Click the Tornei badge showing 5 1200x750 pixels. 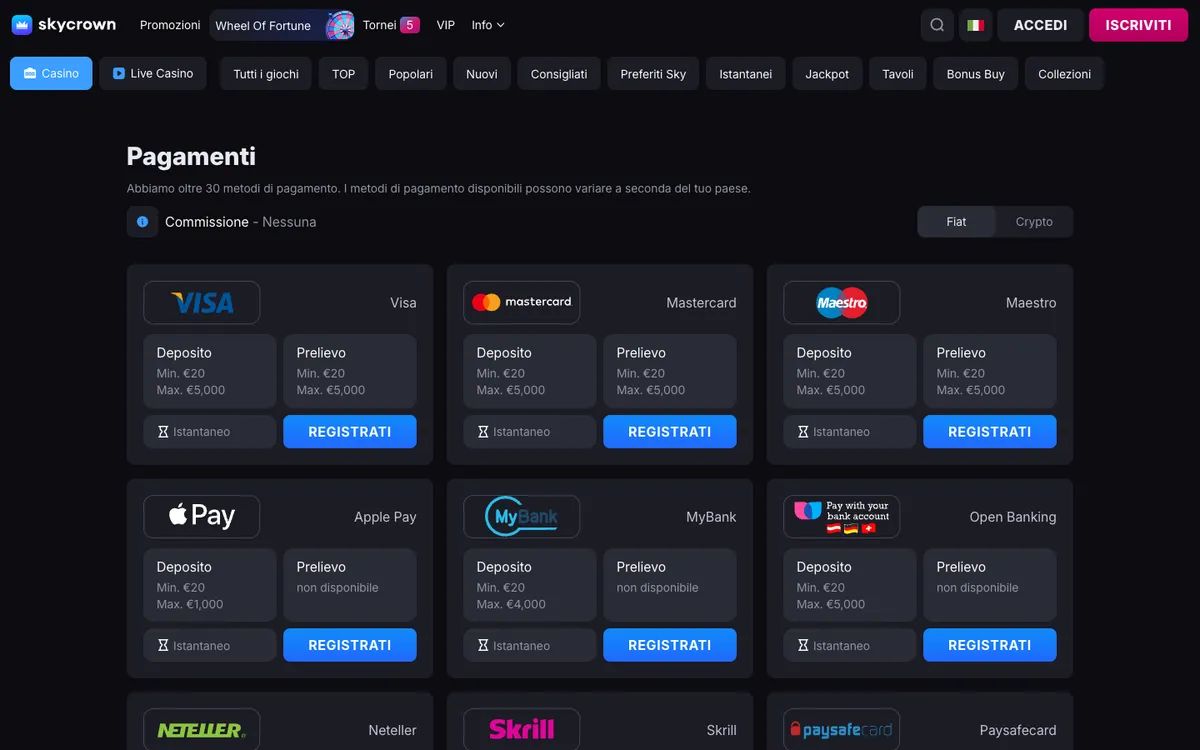point(410,25)
